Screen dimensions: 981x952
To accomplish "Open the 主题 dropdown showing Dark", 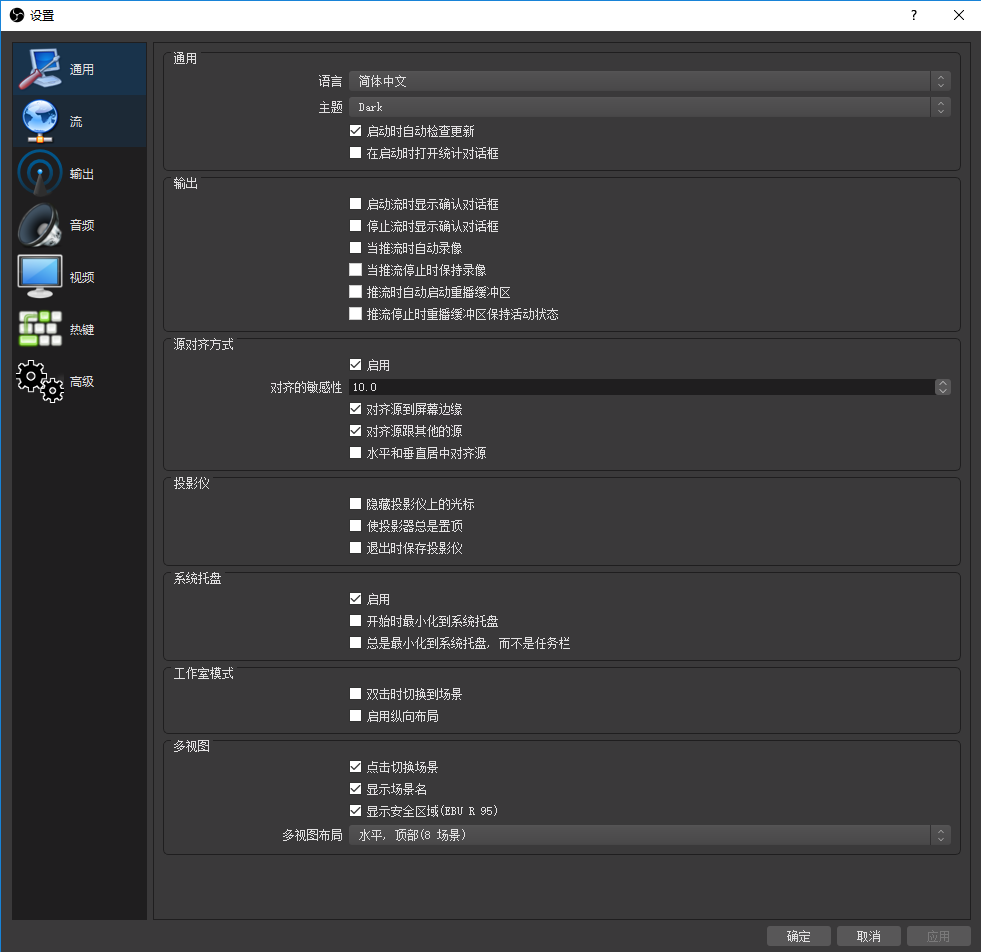I will pos(649,108).
